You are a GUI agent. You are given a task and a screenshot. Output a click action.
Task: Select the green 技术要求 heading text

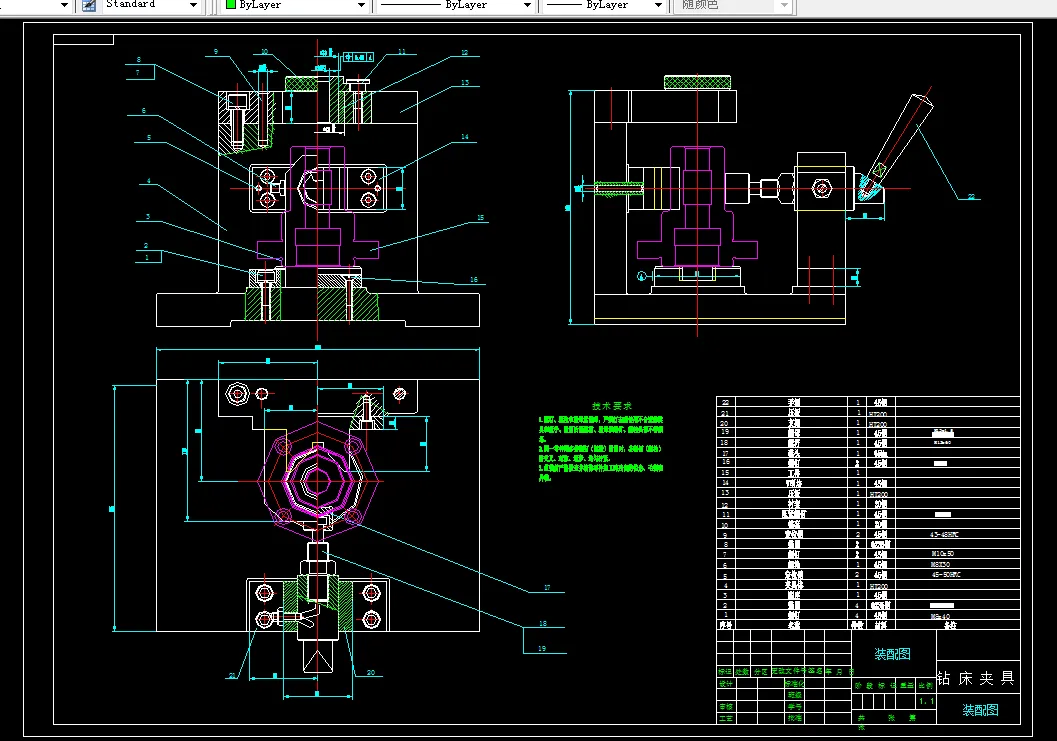click(612, 406)
